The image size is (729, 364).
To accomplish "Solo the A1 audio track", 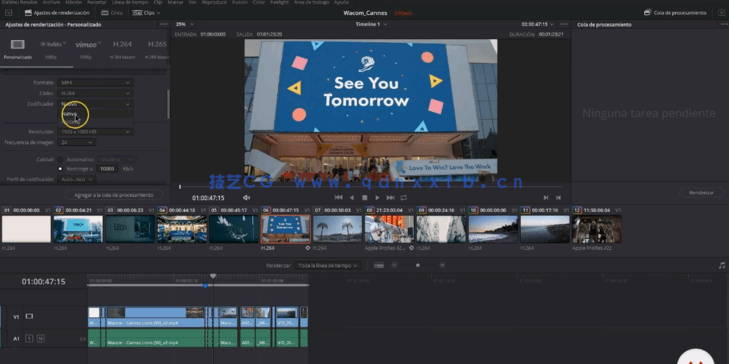I will pyautogui.click(x=28, y=338).
